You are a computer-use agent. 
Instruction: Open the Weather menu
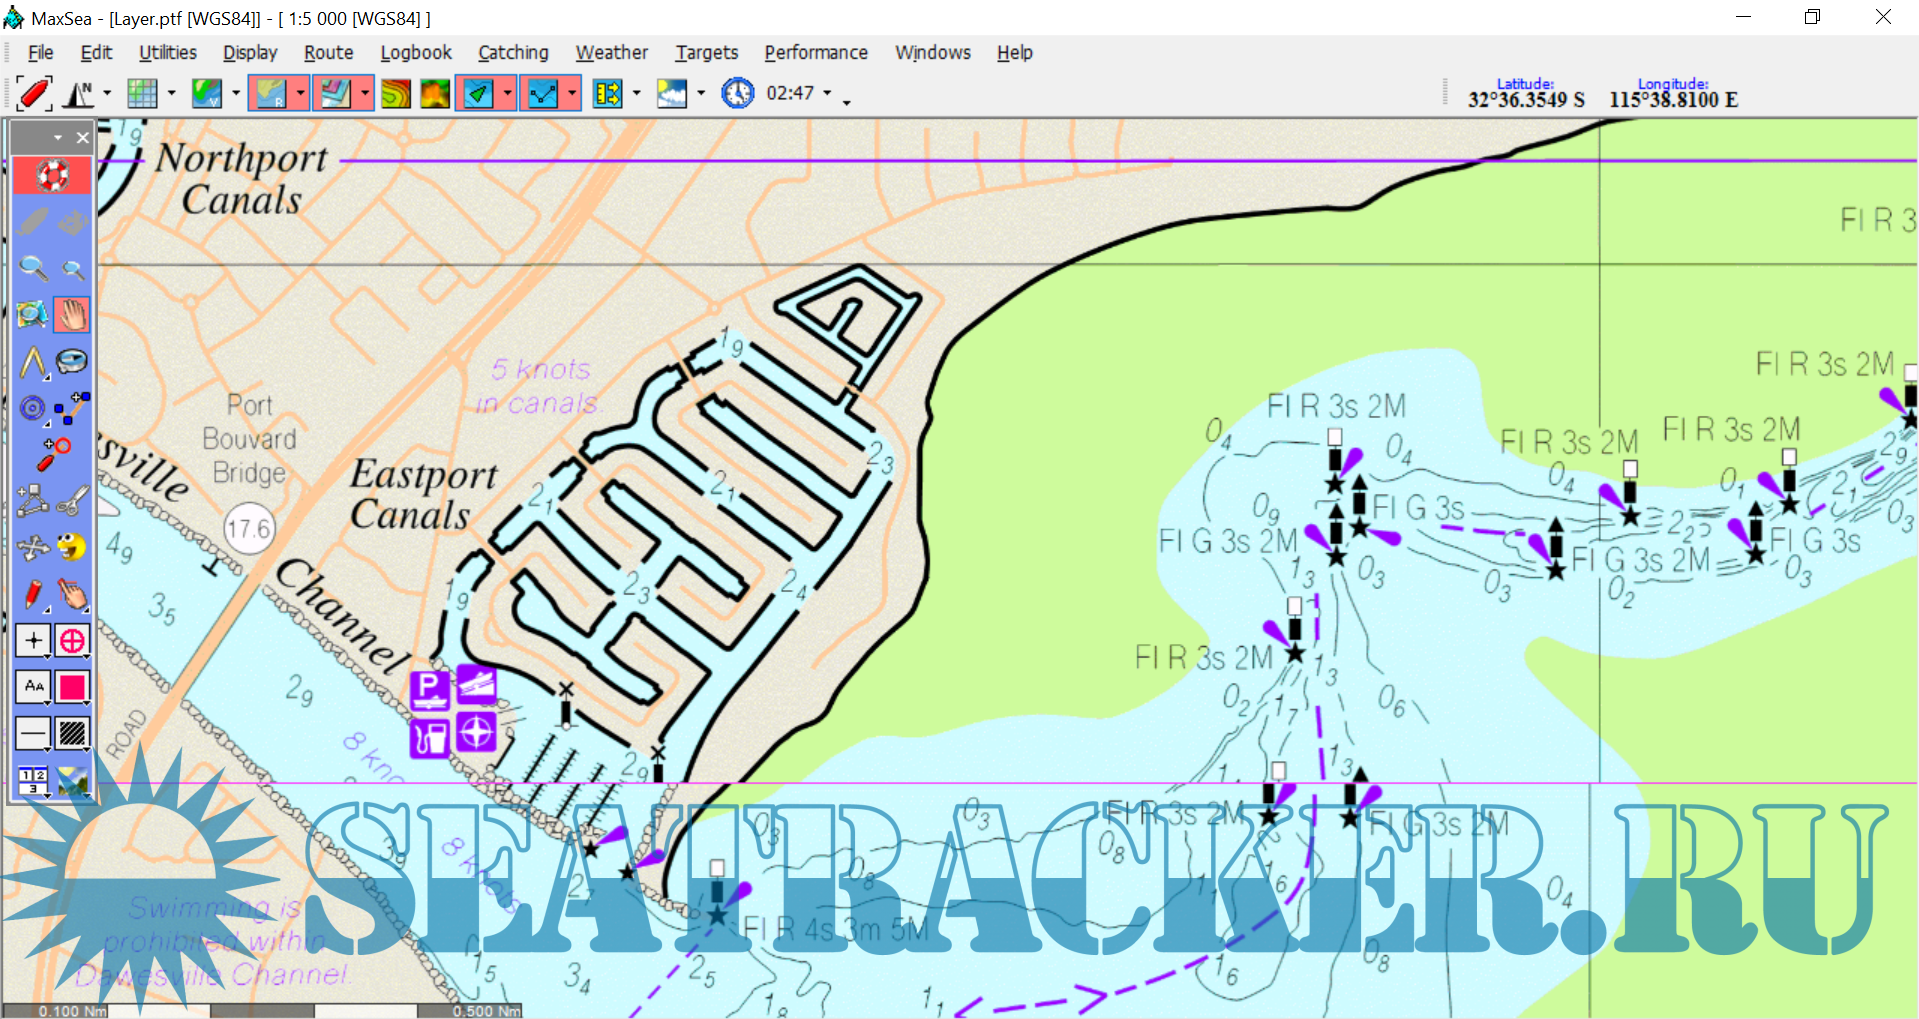point(611,53)
